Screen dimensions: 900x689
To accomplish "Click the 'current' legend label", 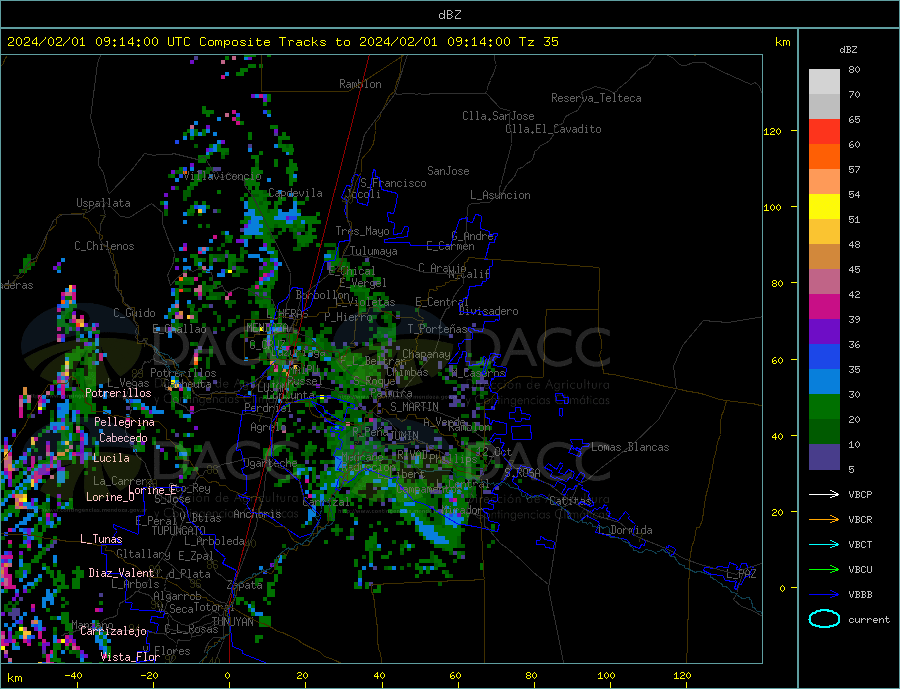I will [869, 620].
